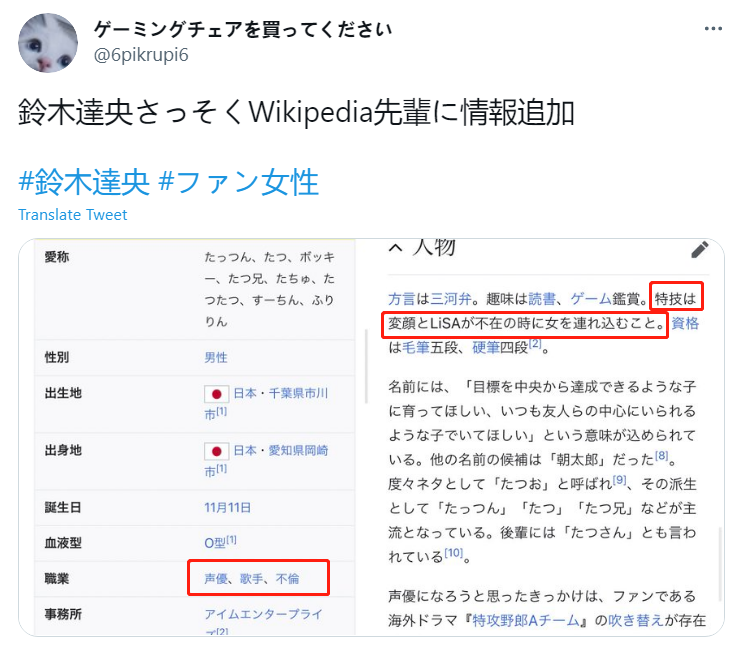Open footnote [10] after れている
Image resolution: width=741 pixels, height=645 pixels.
[454, 552]
